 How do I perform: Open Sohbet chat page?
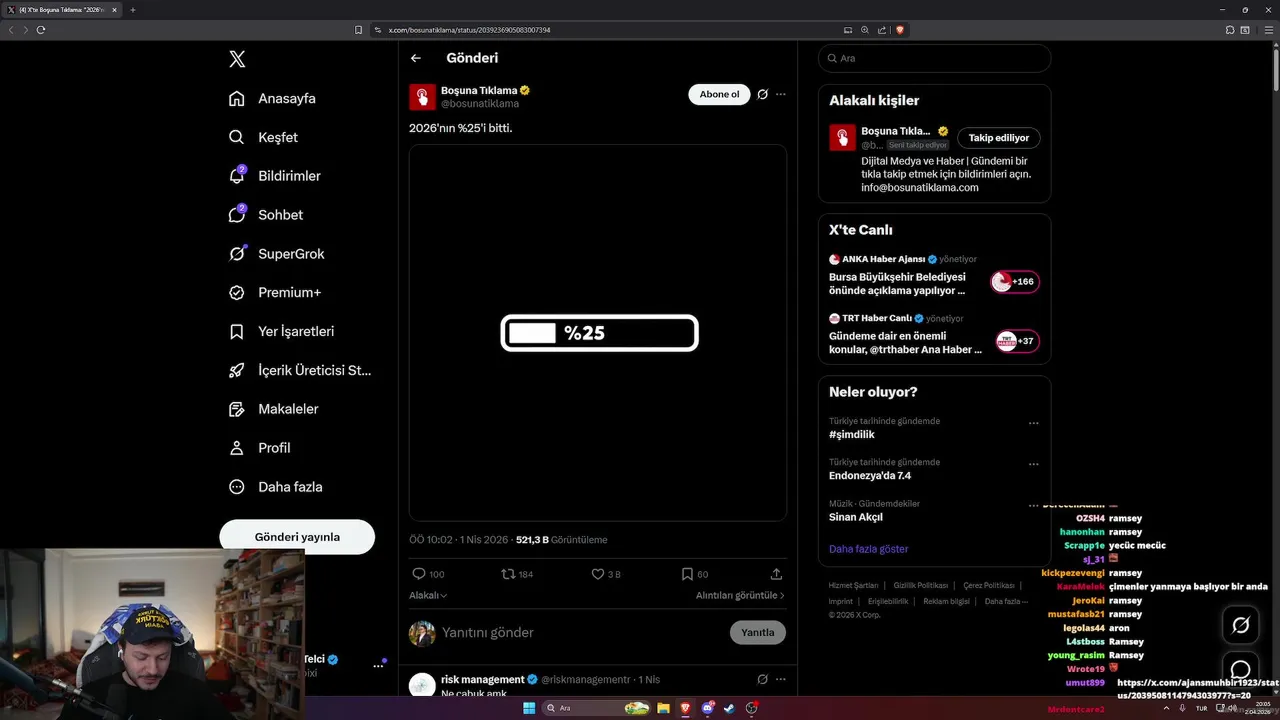(x=265, y=215)
